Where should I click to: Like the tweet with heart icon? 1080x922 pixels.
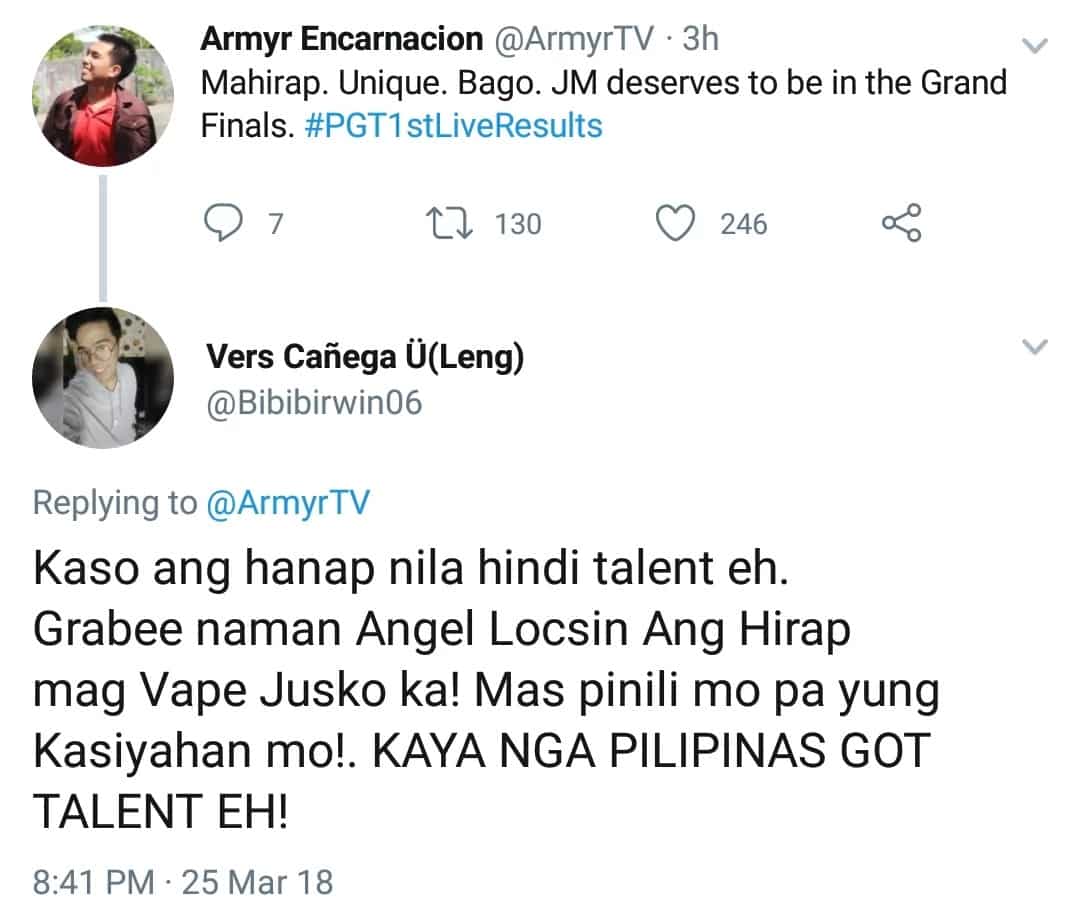675,223
